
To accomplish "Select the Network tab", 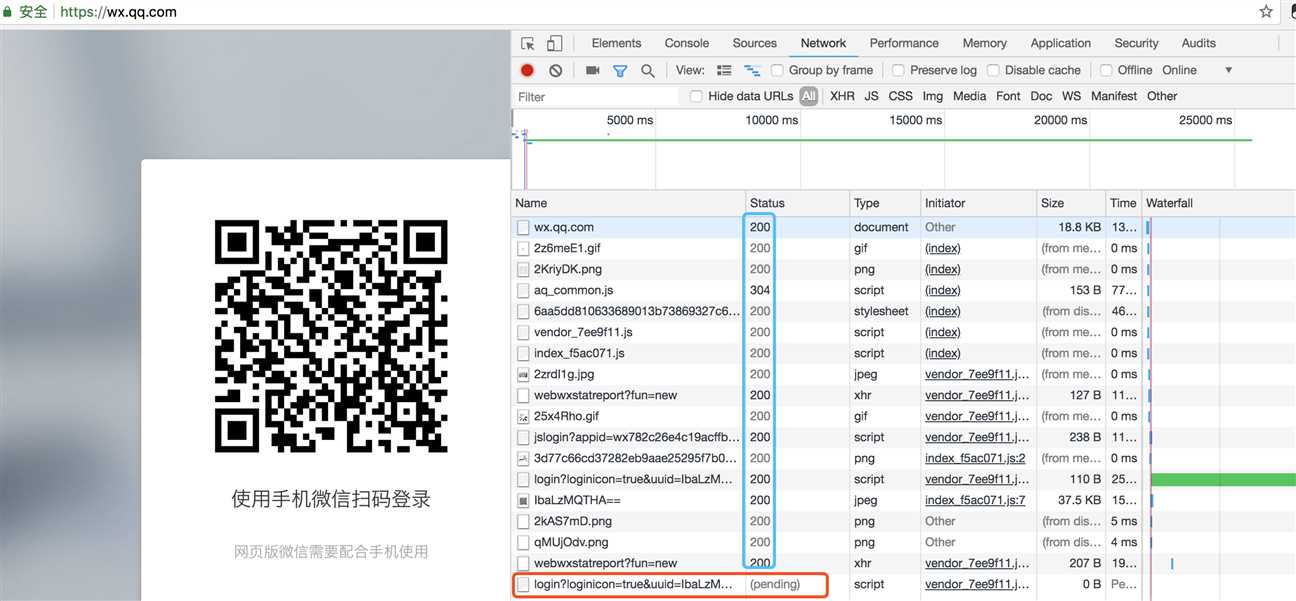I will click(x=823, y=43).
